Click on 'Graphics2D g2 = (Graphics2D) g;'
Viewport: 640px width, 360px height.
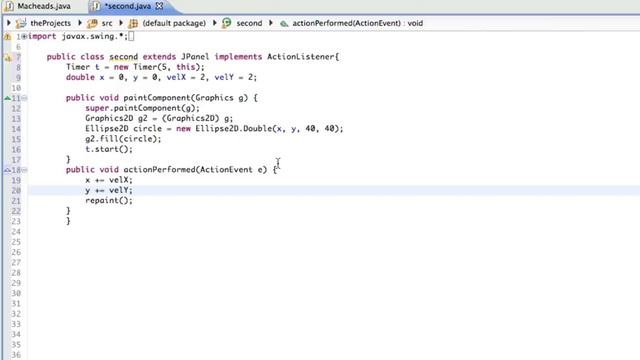point(159,118)
